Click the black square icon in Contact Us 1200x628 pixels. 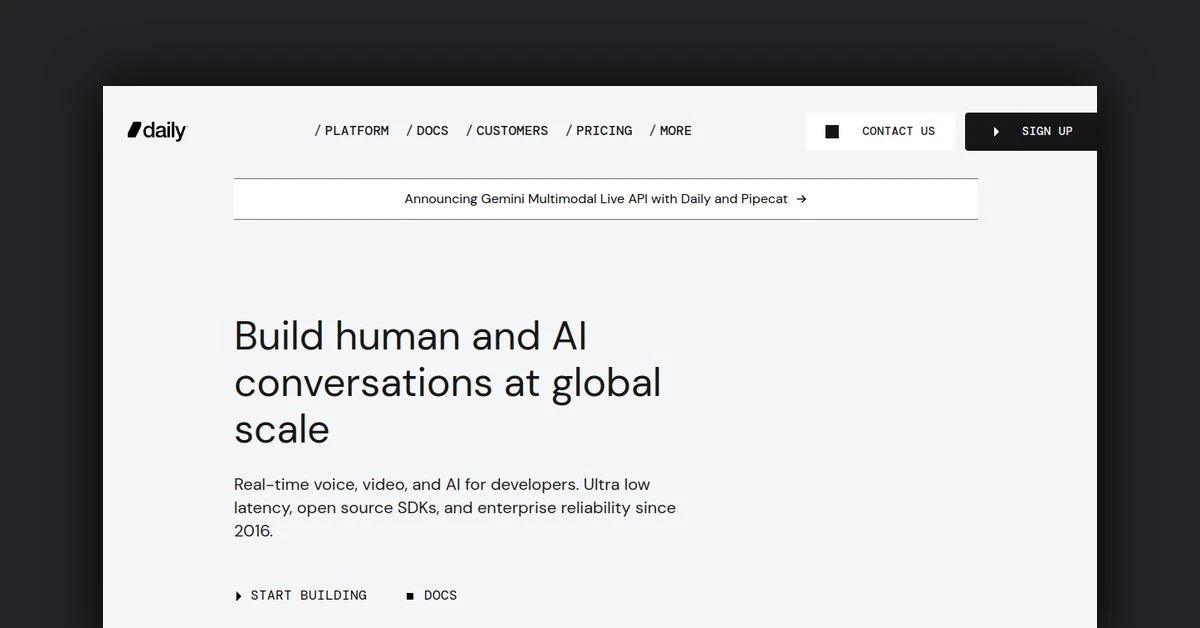pos(832,132)
